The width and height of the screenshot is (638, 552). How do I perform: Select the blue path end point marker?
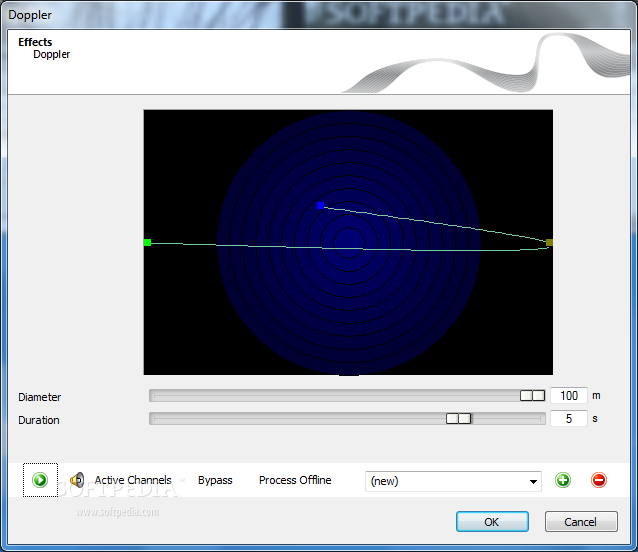click(x=320, y=205)
